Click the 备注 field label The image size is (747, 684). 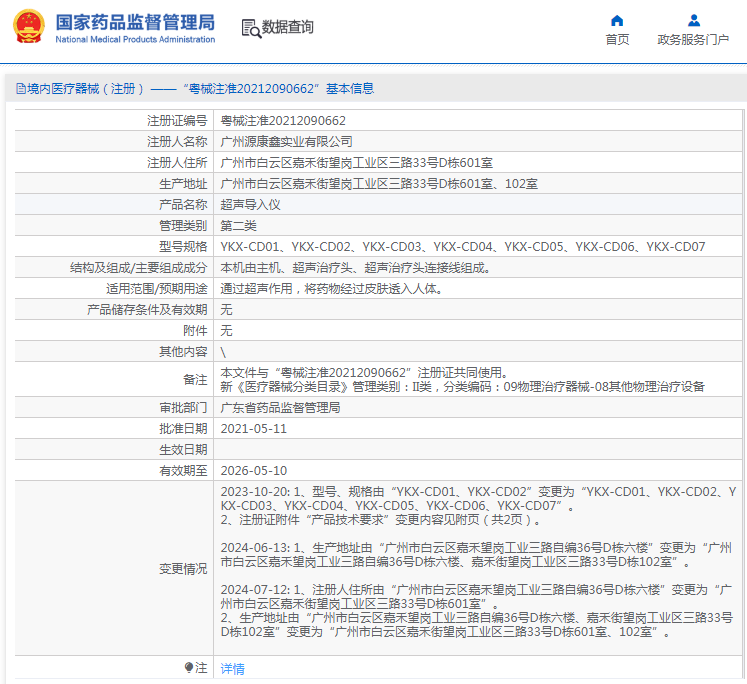click(x=195, y=380)
